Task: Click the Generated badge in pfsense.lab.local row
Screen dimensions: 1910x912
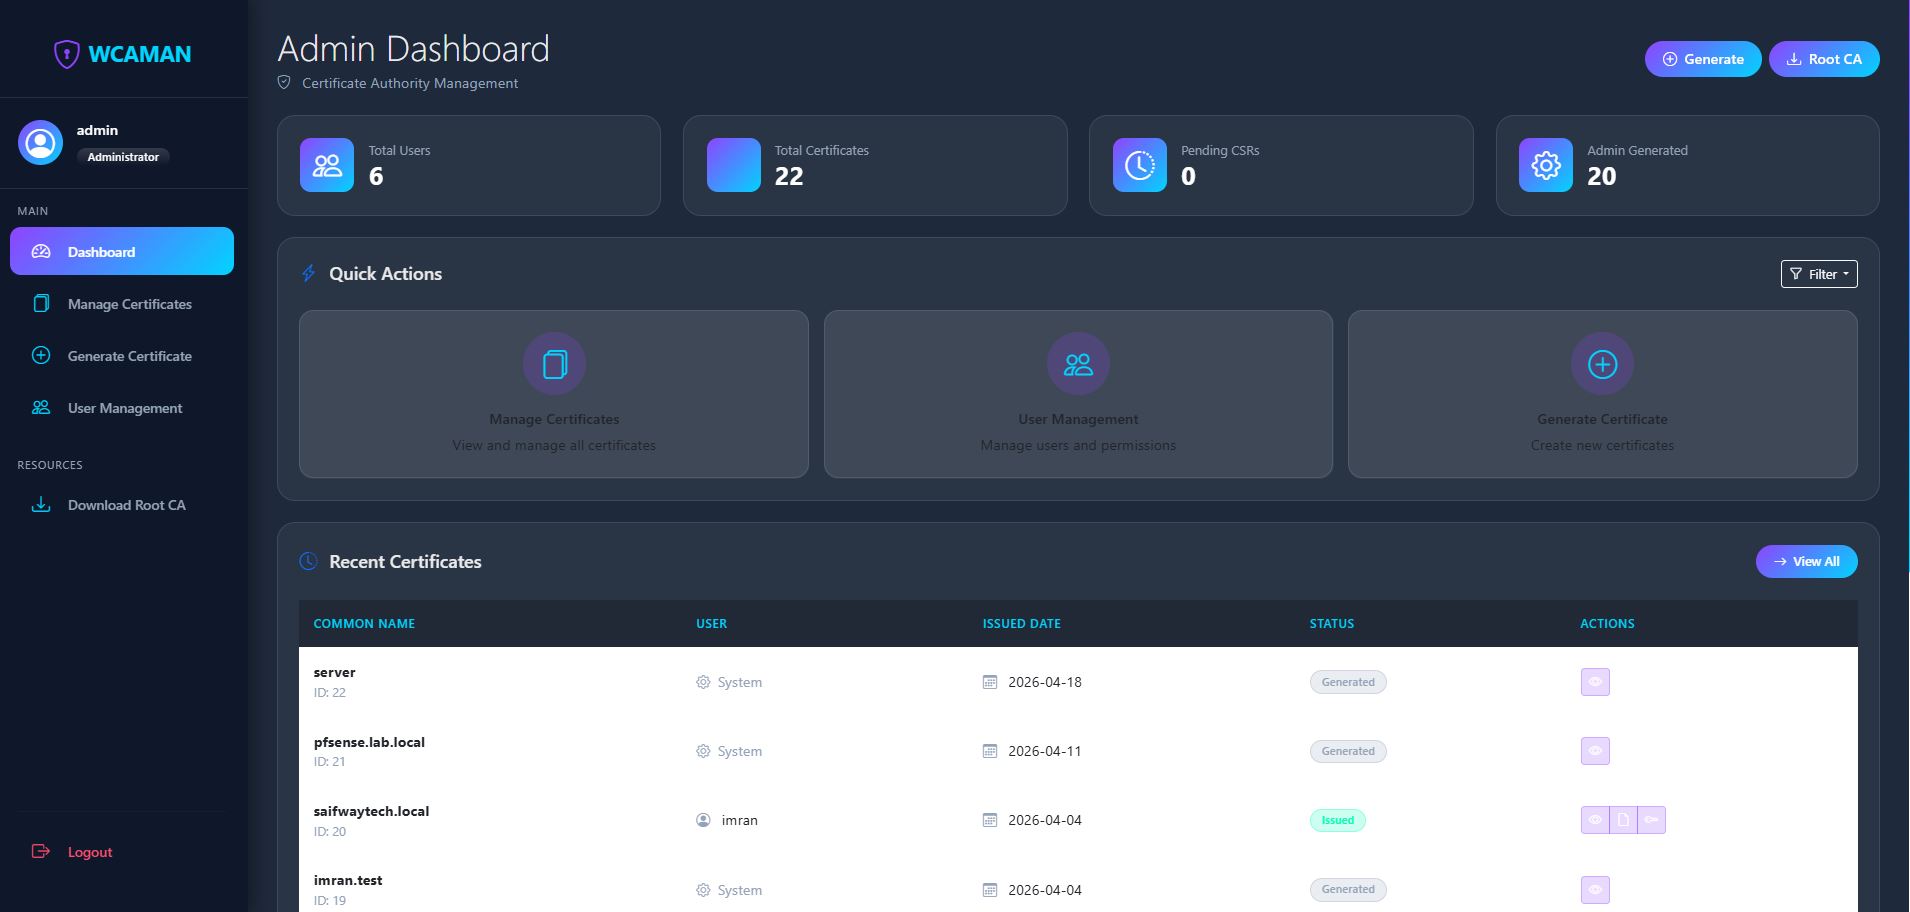Action: tap(1348, 751)
